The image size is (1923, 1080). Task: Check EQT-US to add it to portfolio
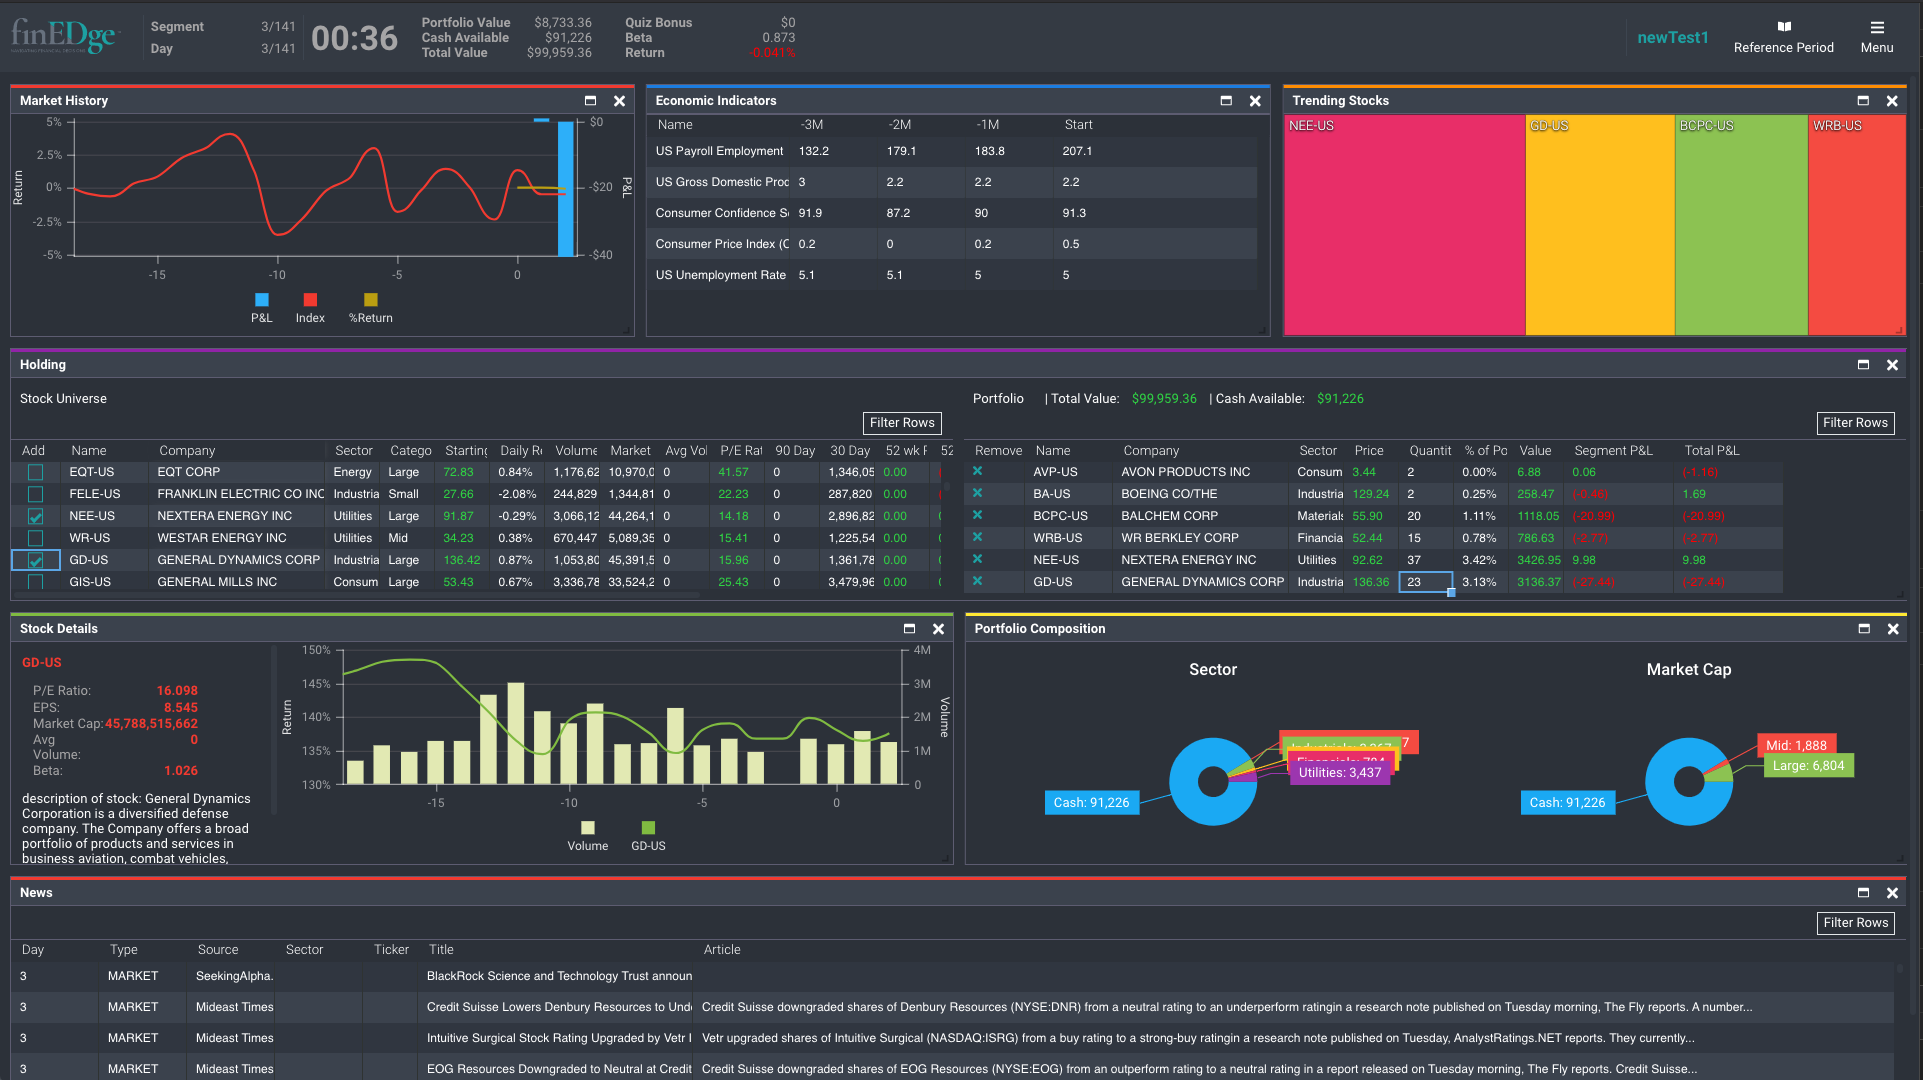[35, 471]
